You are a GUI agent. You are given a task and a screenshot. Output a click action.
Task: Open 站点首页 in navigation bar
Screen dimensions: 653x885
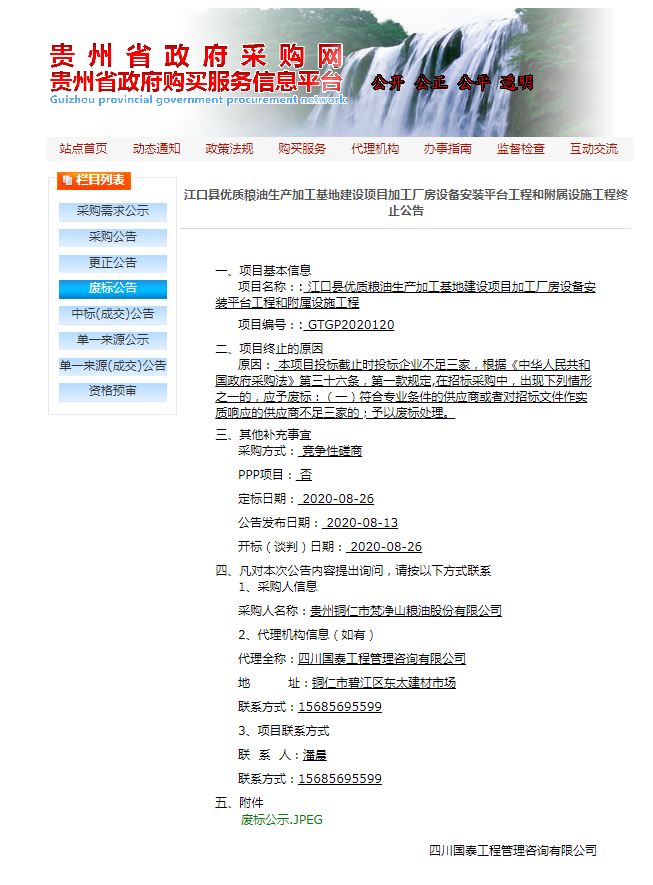(83, 149)
